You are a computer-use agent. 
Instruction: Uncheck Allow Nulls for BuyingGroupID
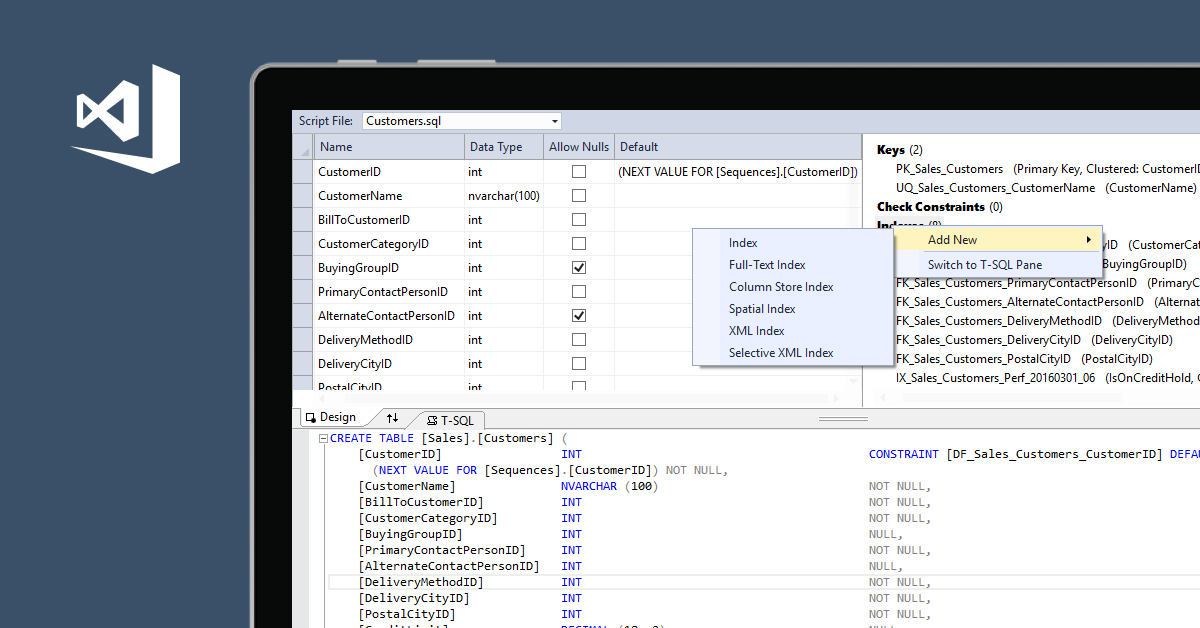point(578,267)
